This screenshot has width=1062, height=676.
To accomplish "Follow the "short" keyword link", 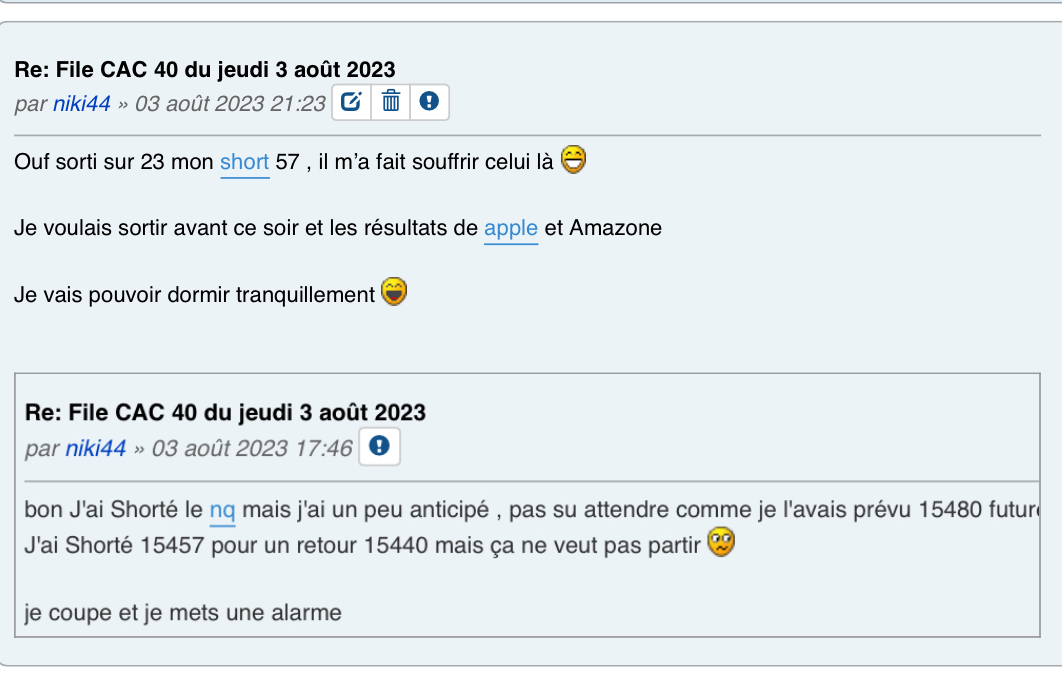I will [x=245, y=162].
